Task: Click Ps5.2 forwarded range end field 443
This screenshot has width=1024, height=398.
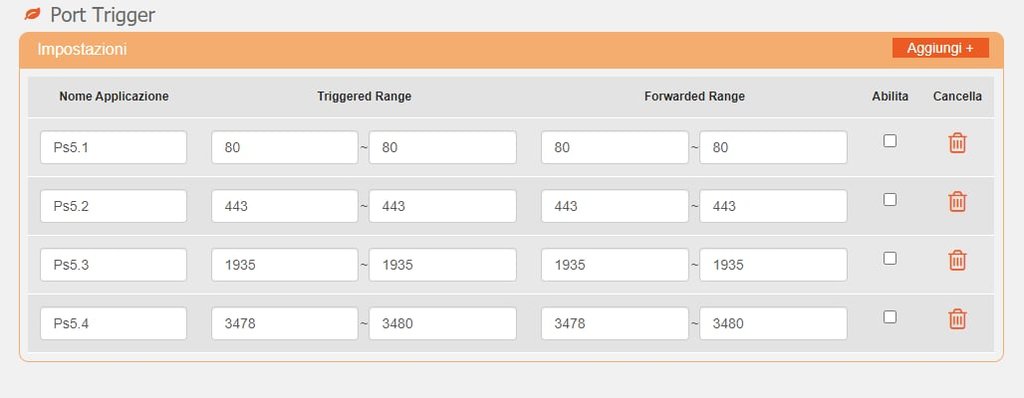Action: (x=773, y=206)
